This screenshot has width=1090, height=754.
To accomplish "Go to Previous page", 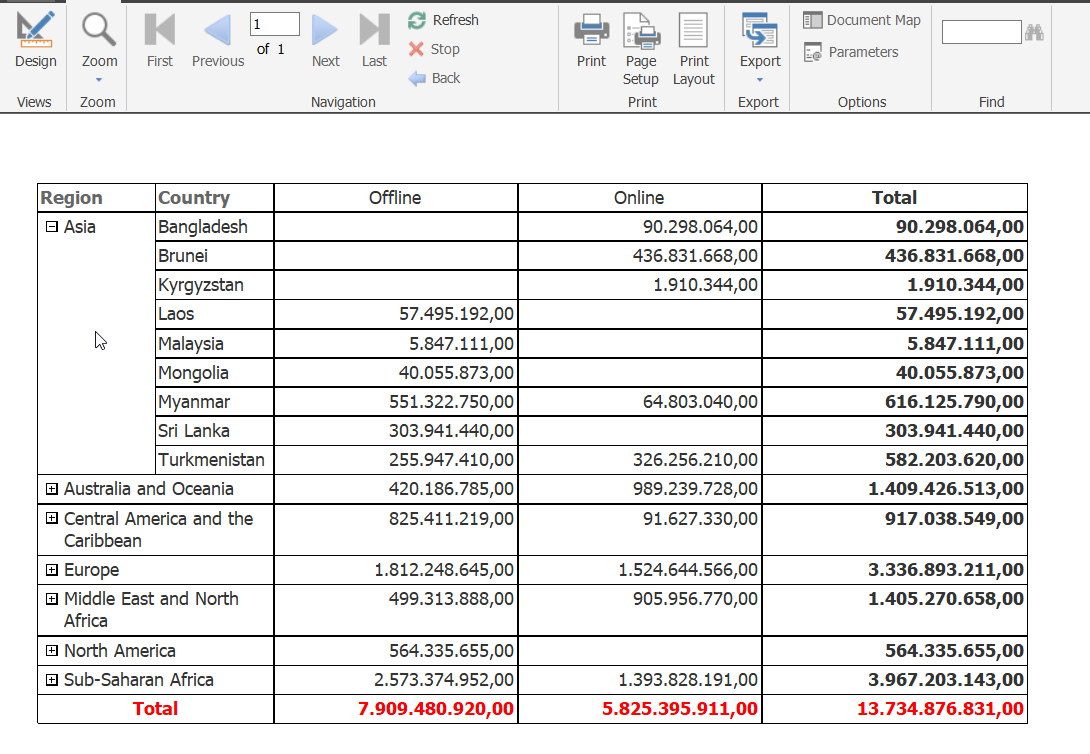I will pyautogui.click(x=217, y=41).
